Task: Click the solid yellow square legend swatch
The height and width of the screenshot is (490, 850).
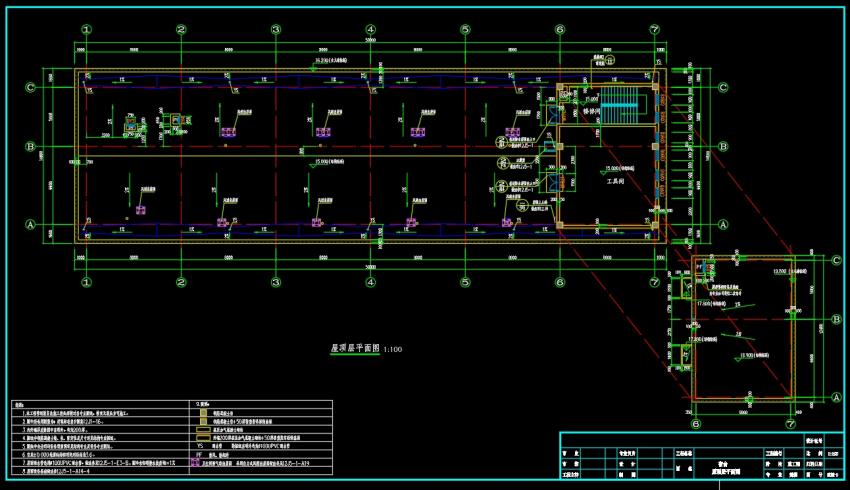Action: click(203, 412)
